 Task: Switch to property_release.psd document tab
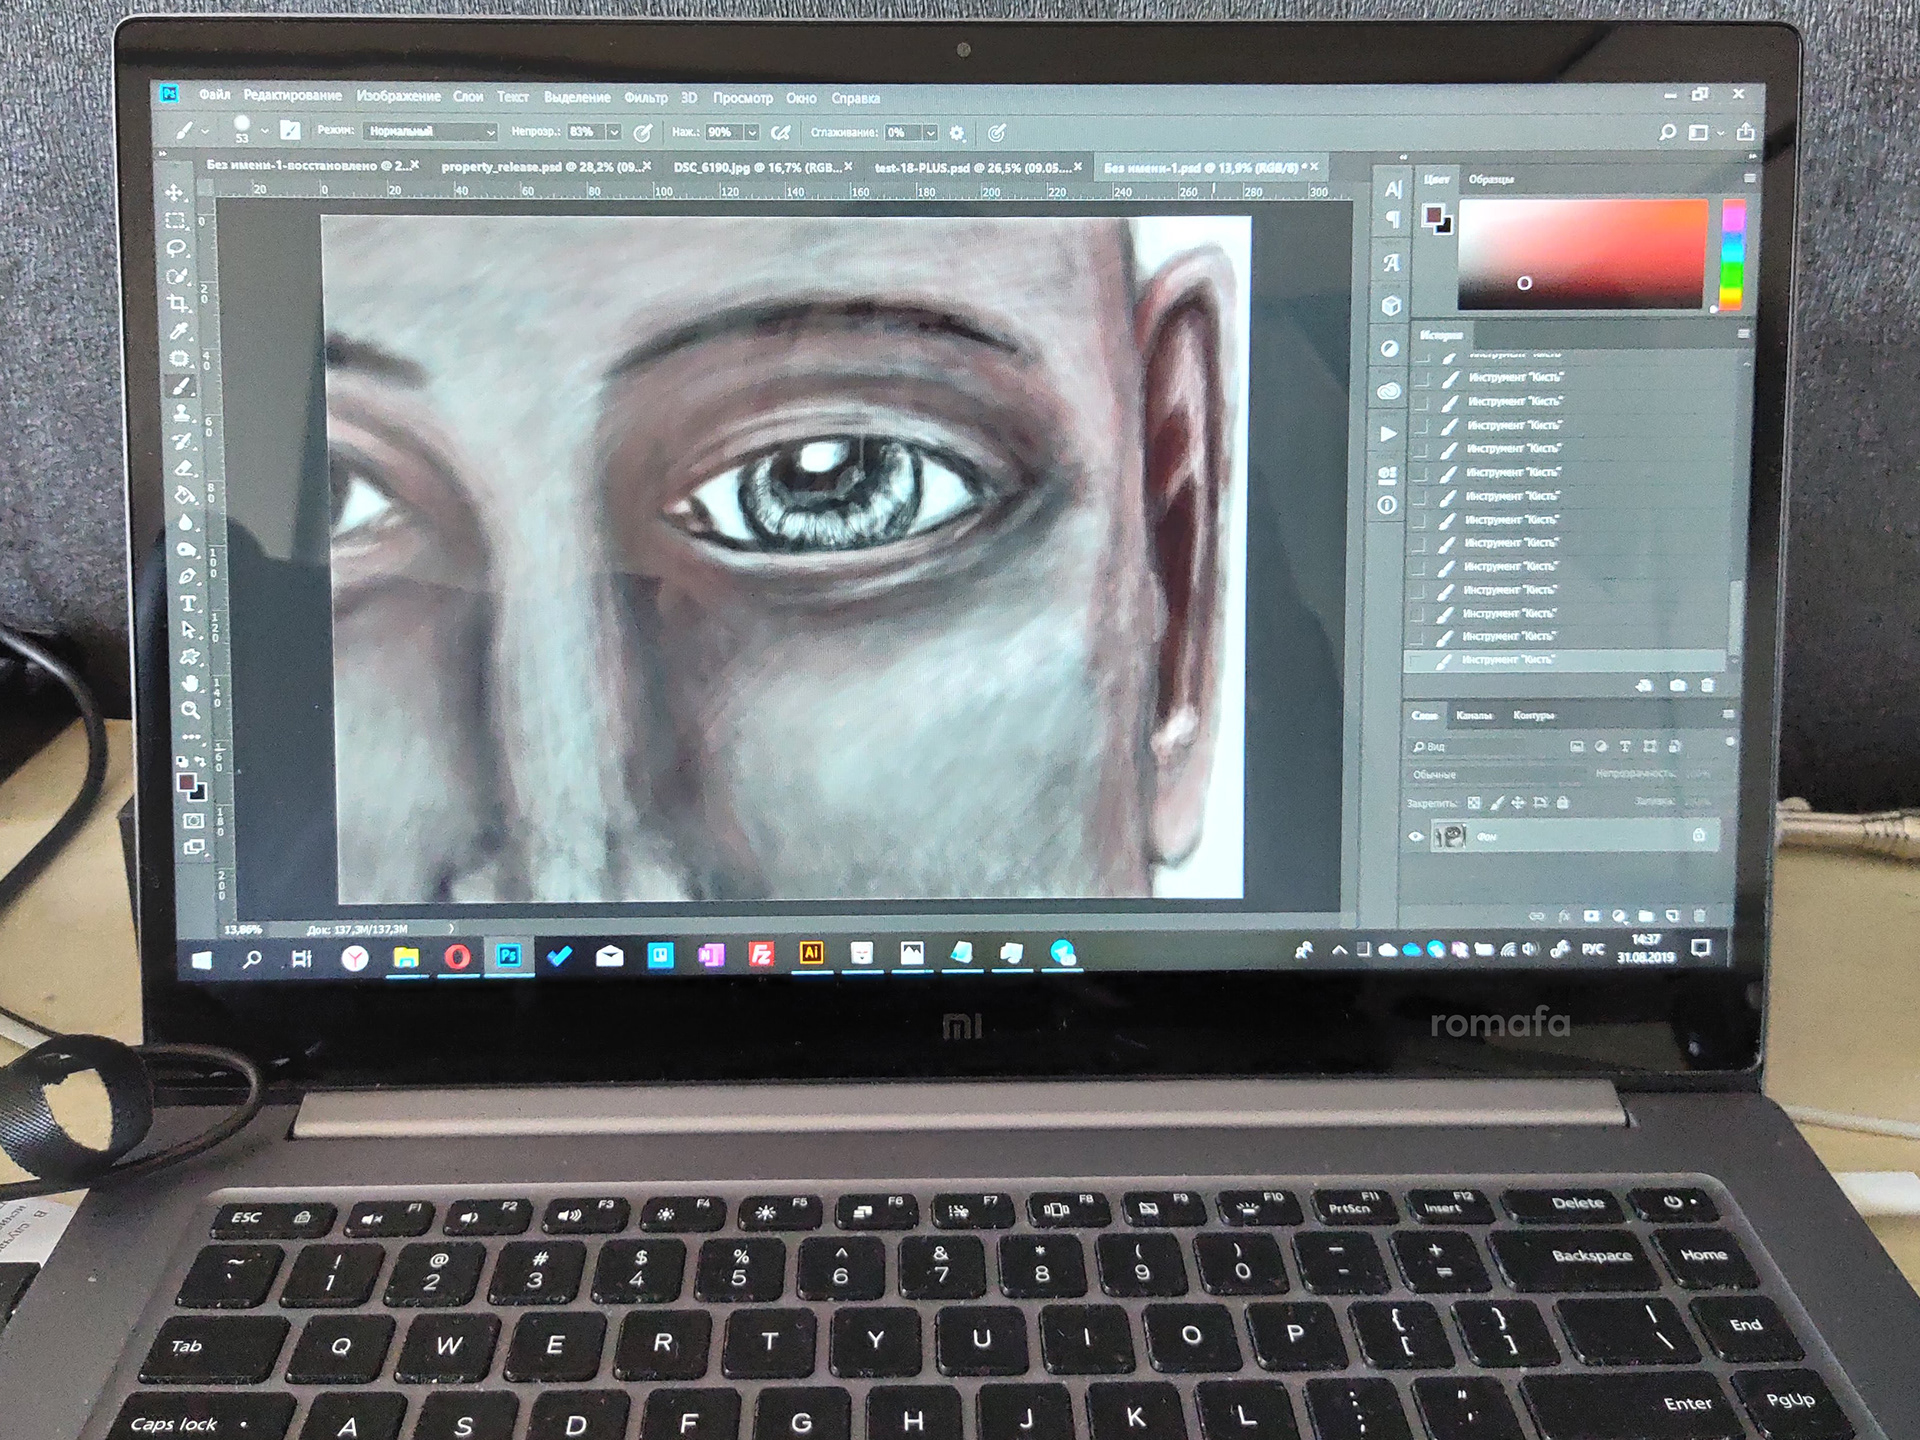(x=545, y=166)
